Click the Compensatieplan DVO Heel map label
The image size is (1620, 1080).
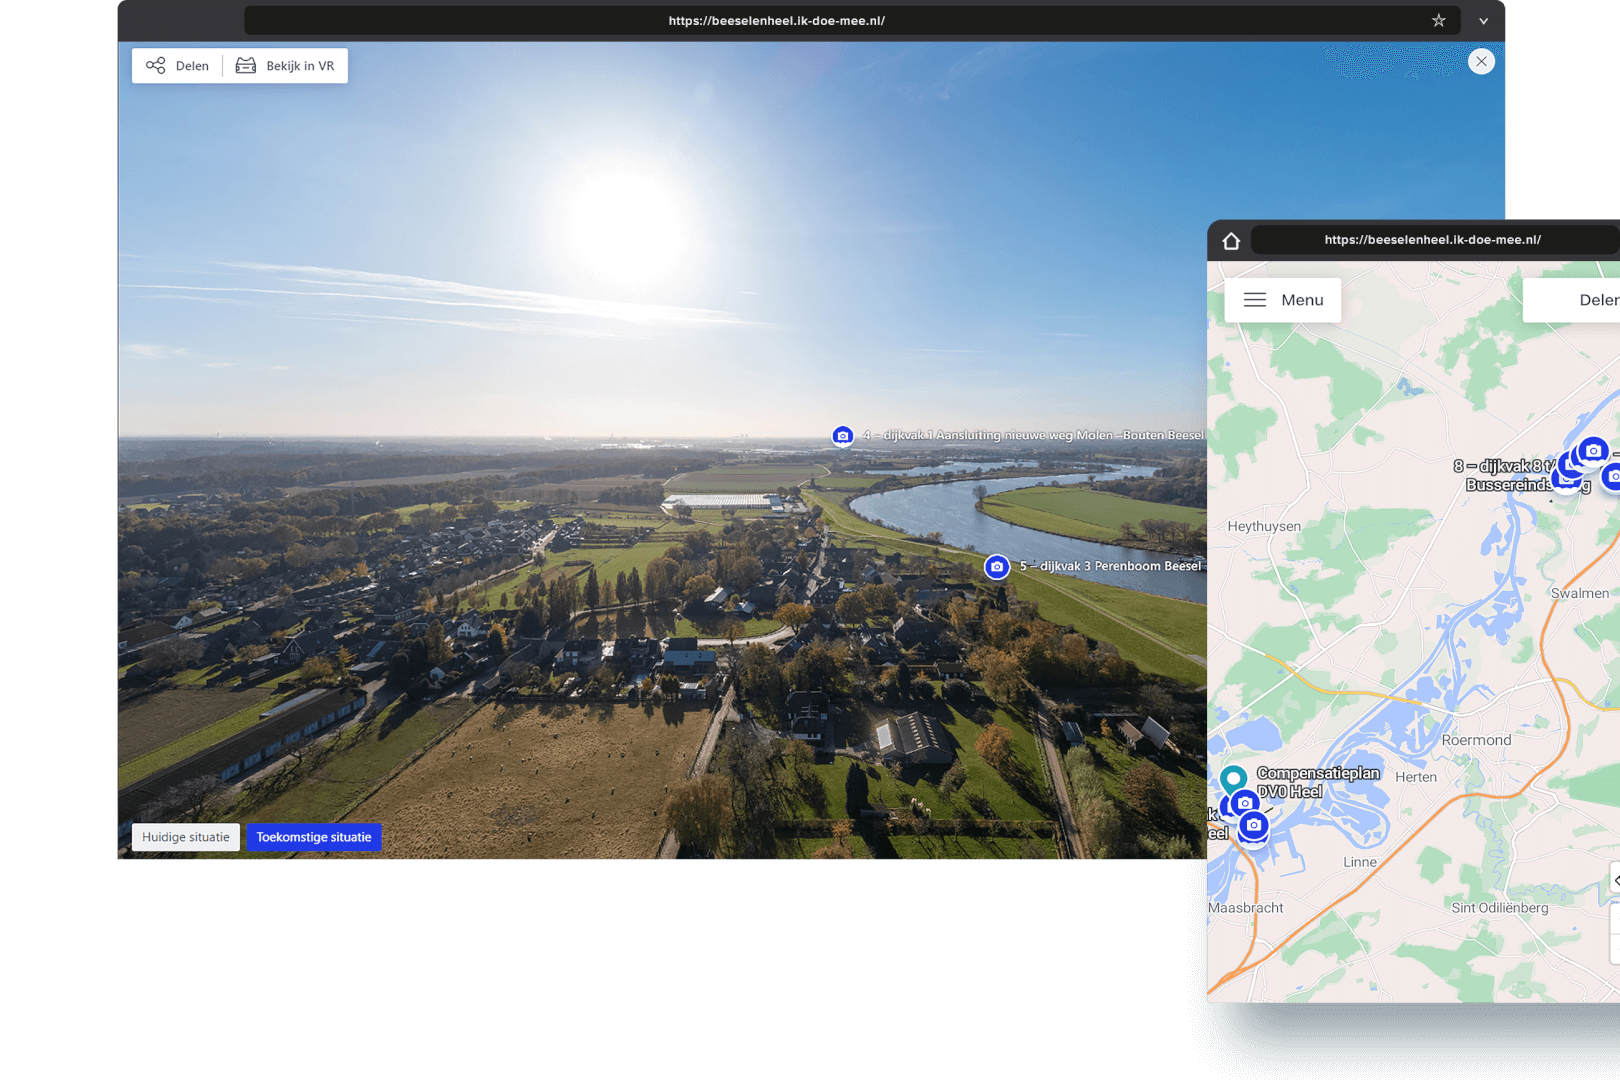(1317, 782)
